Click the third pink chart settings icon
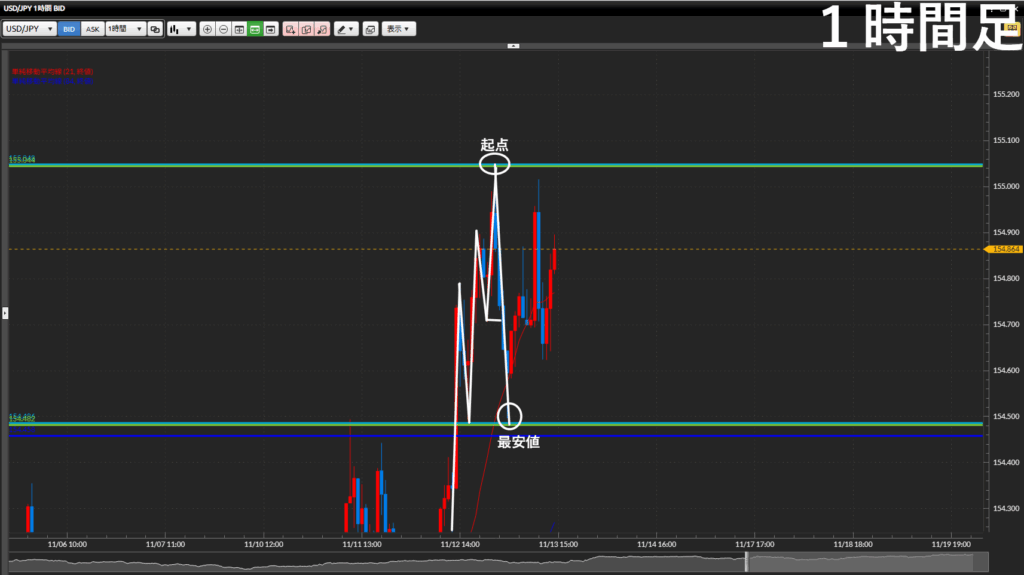The image size is (1024, 575). [322, 29]
